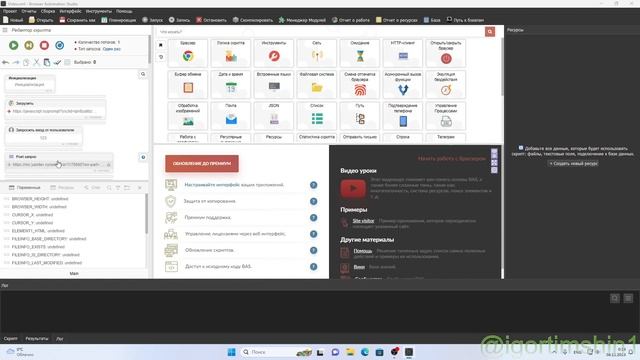This screenshot has height=360, width=640.
Task: Open the Ожидание hourglass module
Action: click(x=360, y=53)
